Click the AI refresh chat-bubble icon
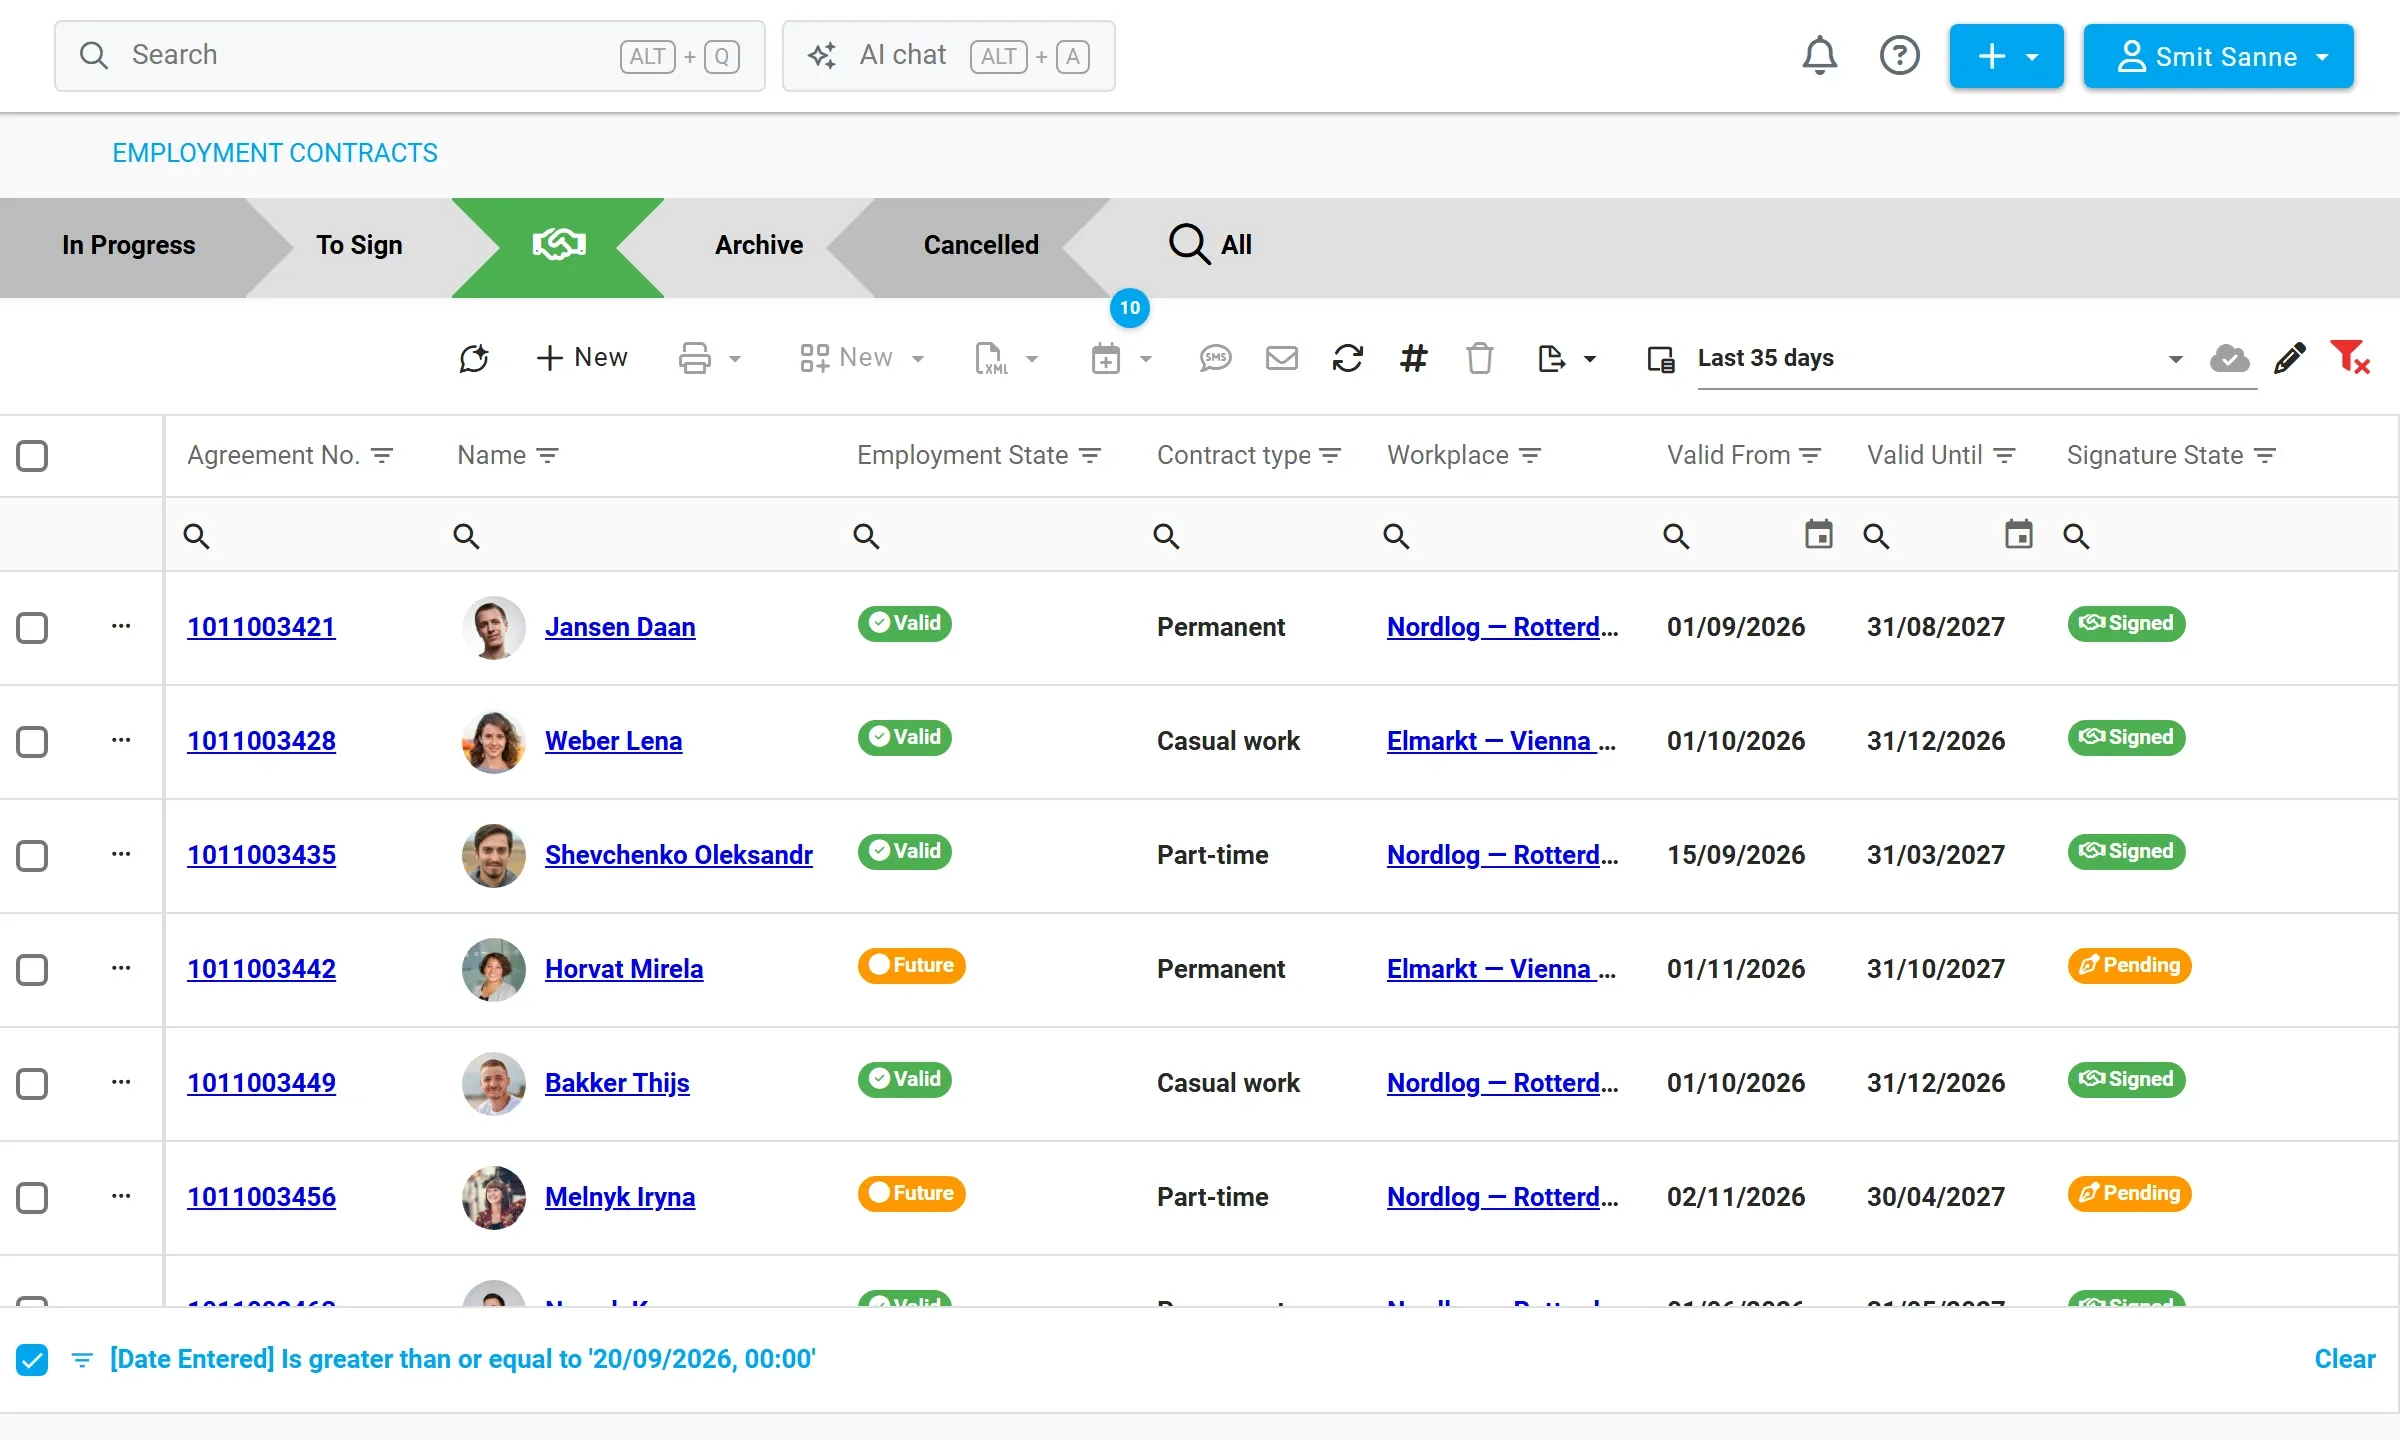Viewport: 2400px width, 1440px height. tap(474, 358)
